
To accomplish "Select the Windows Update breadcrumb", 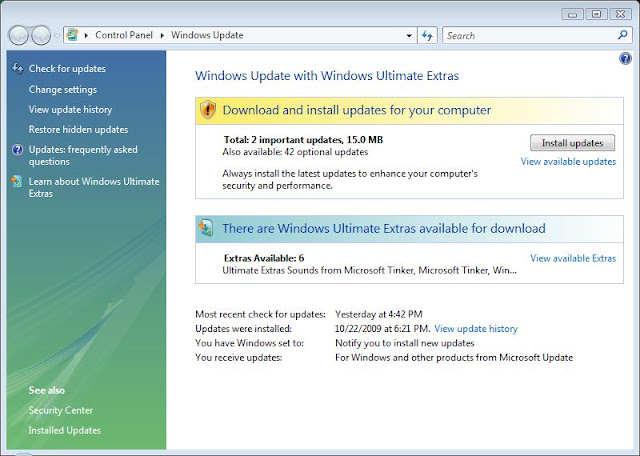I will pyautogui.click(x=207, y=35).
